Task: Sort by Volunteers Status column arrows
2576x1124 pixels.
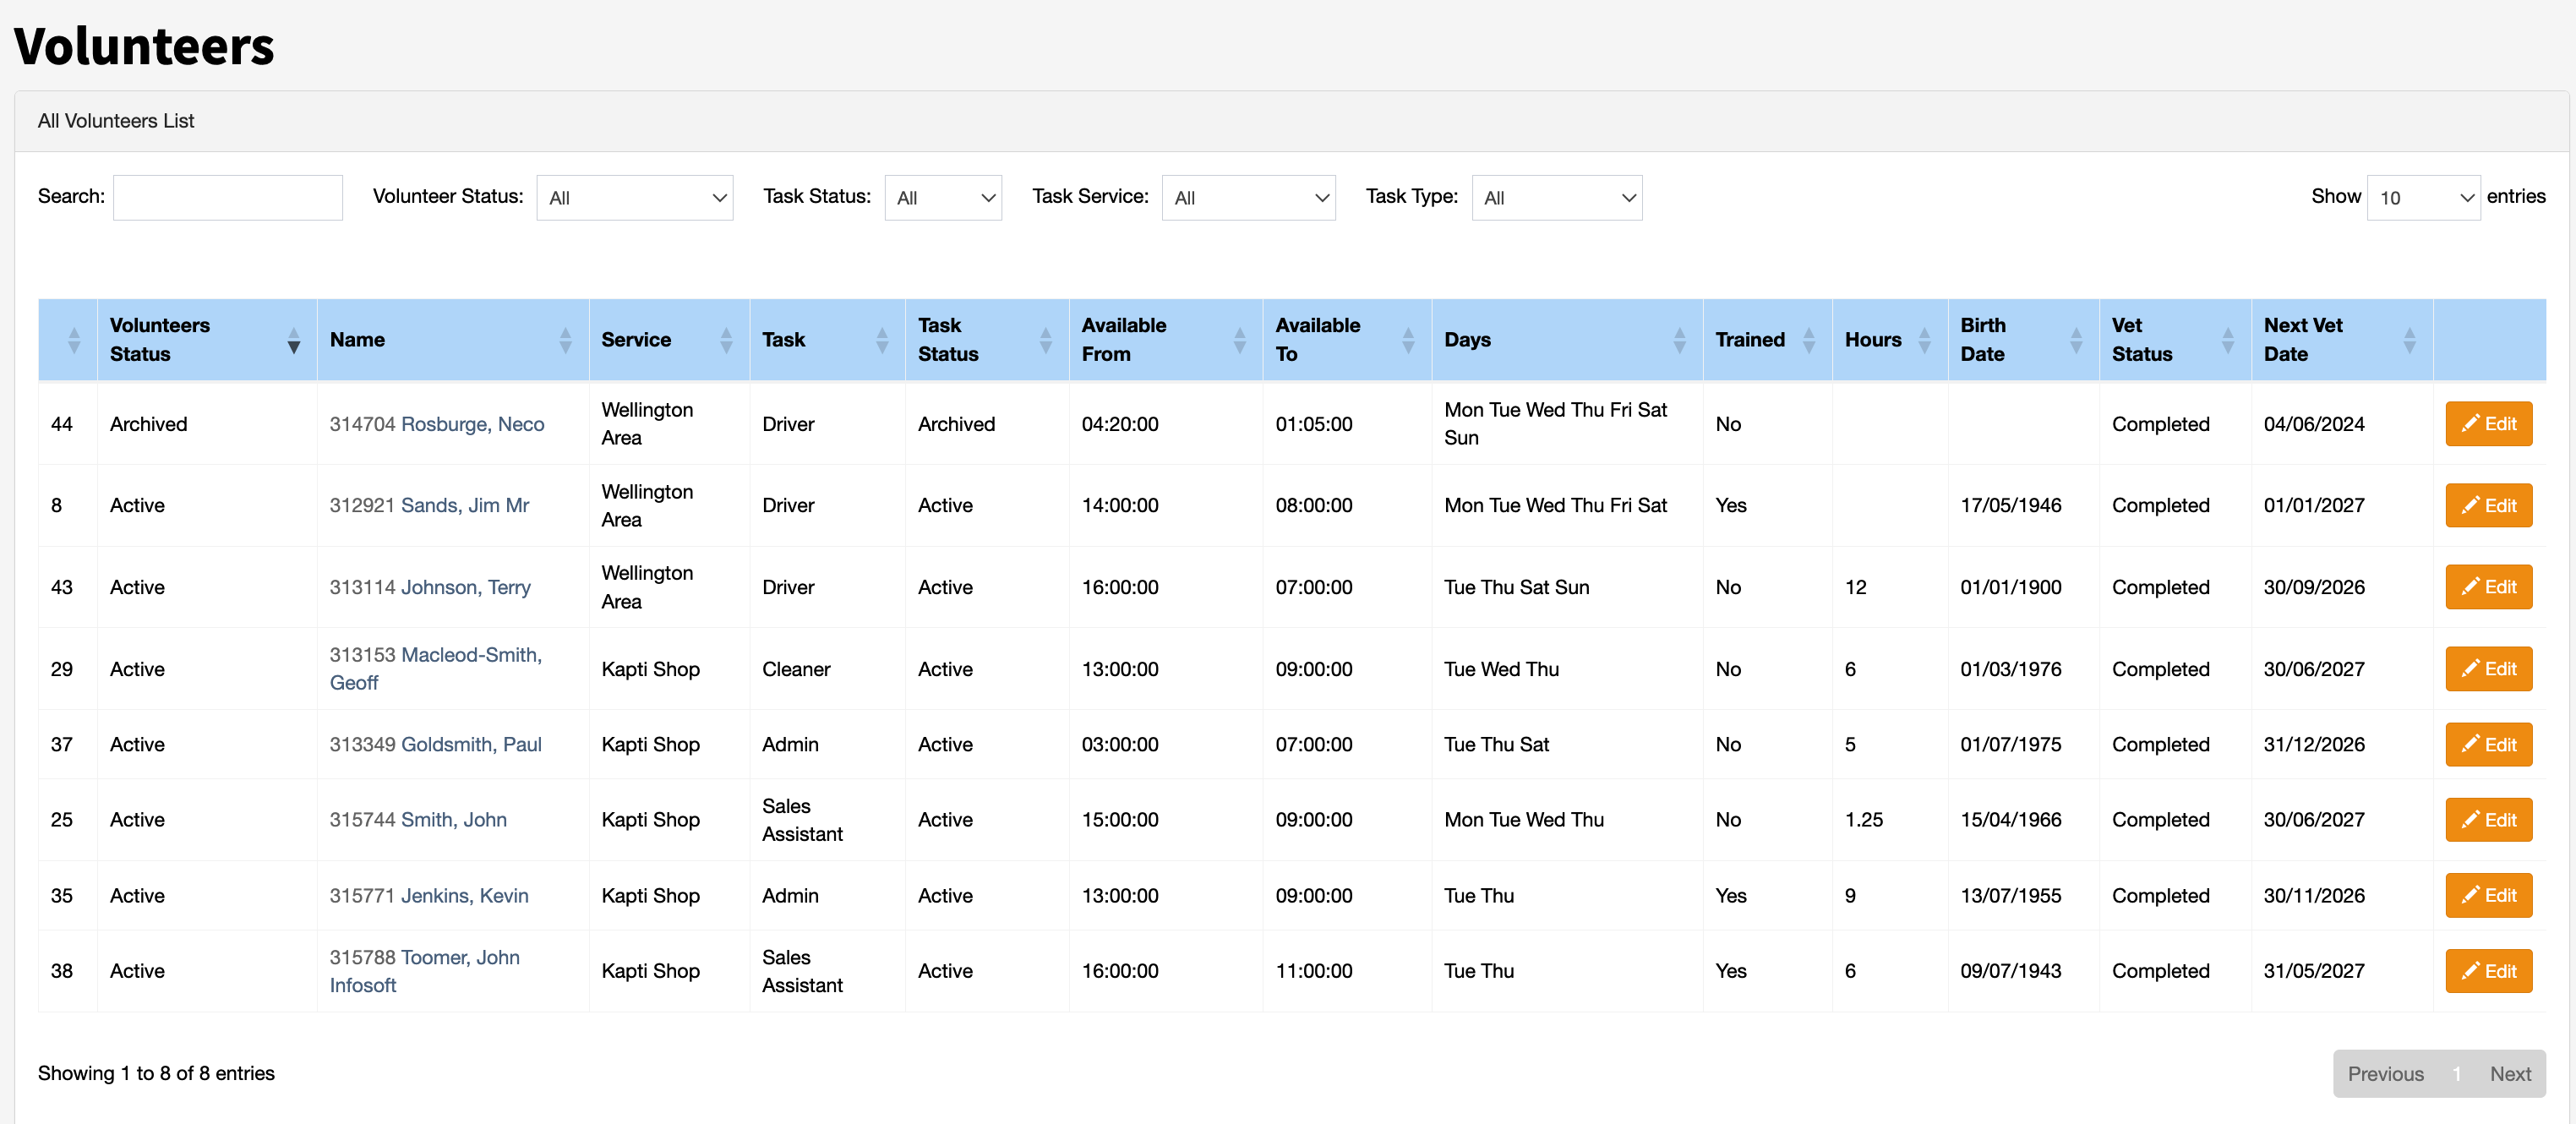Action: [293, 340]
